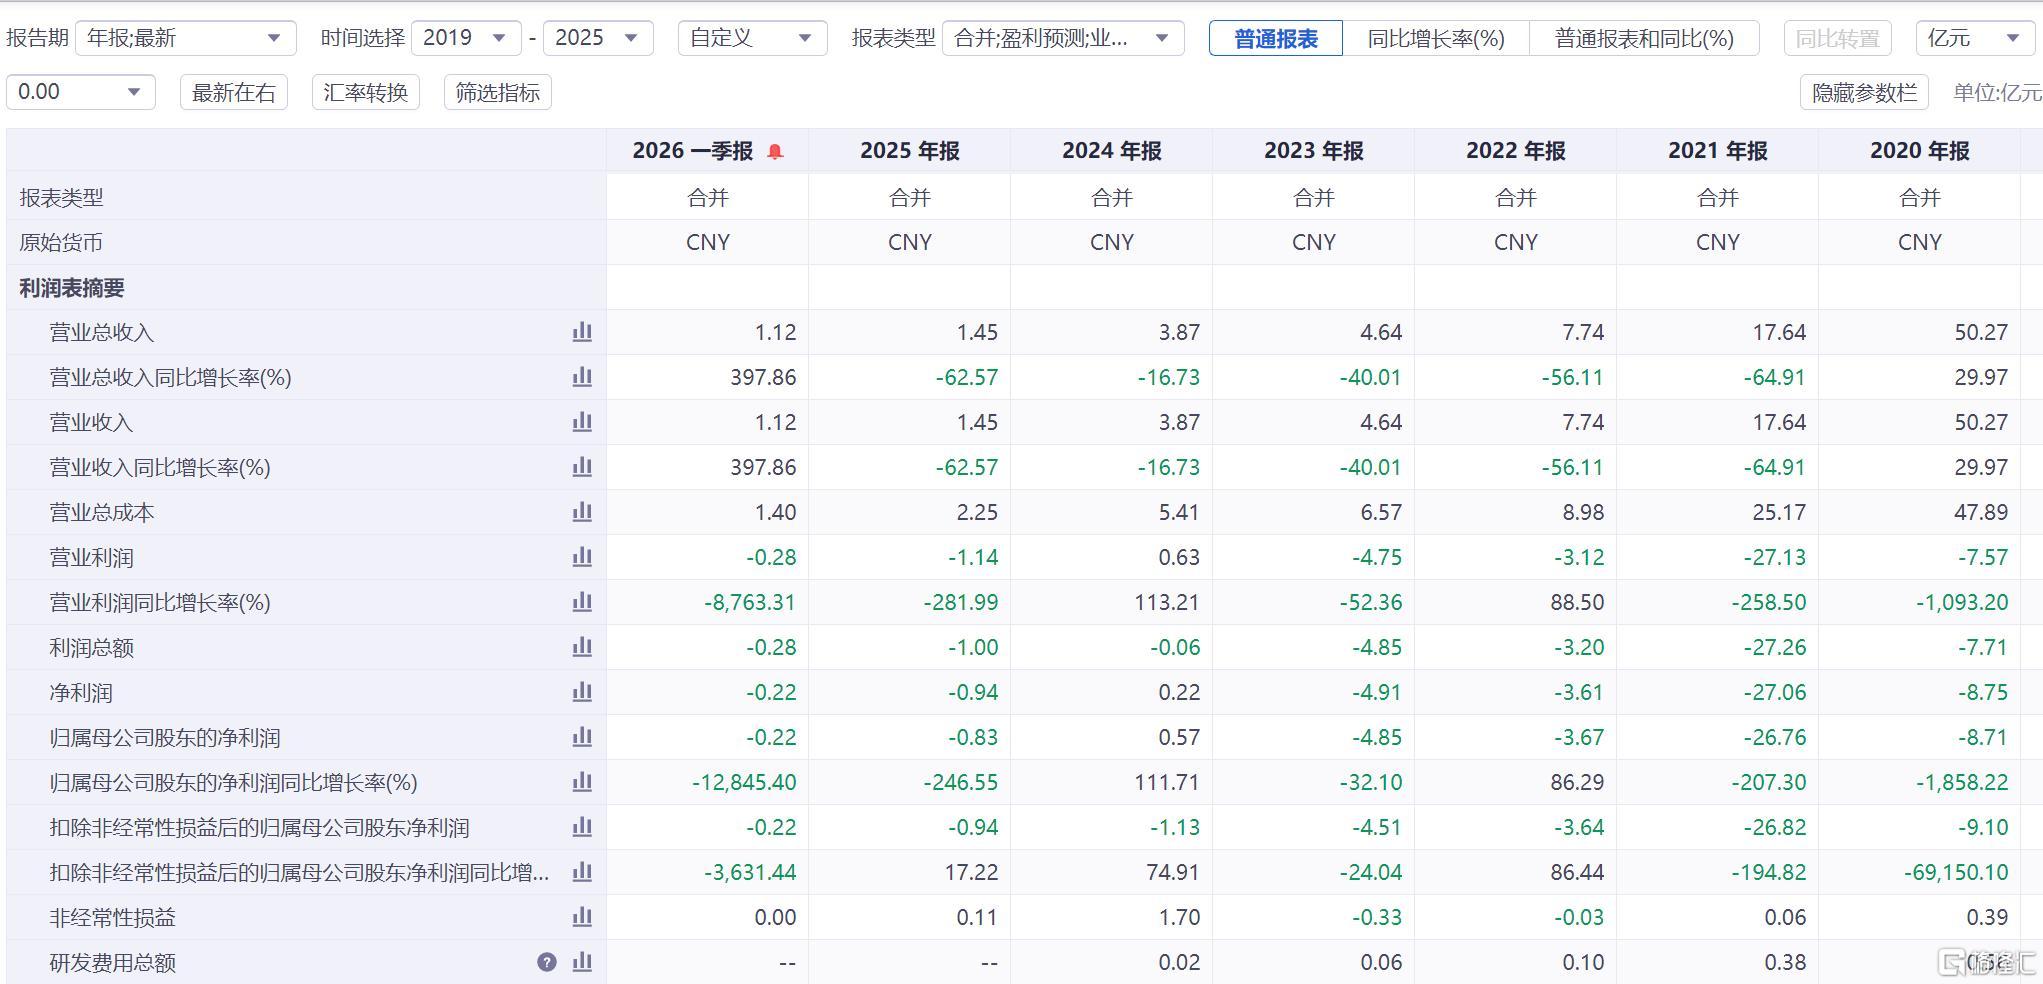Click the red bell next to 2026 一季报
This screenshot has height=984, width=2043.
775,151
